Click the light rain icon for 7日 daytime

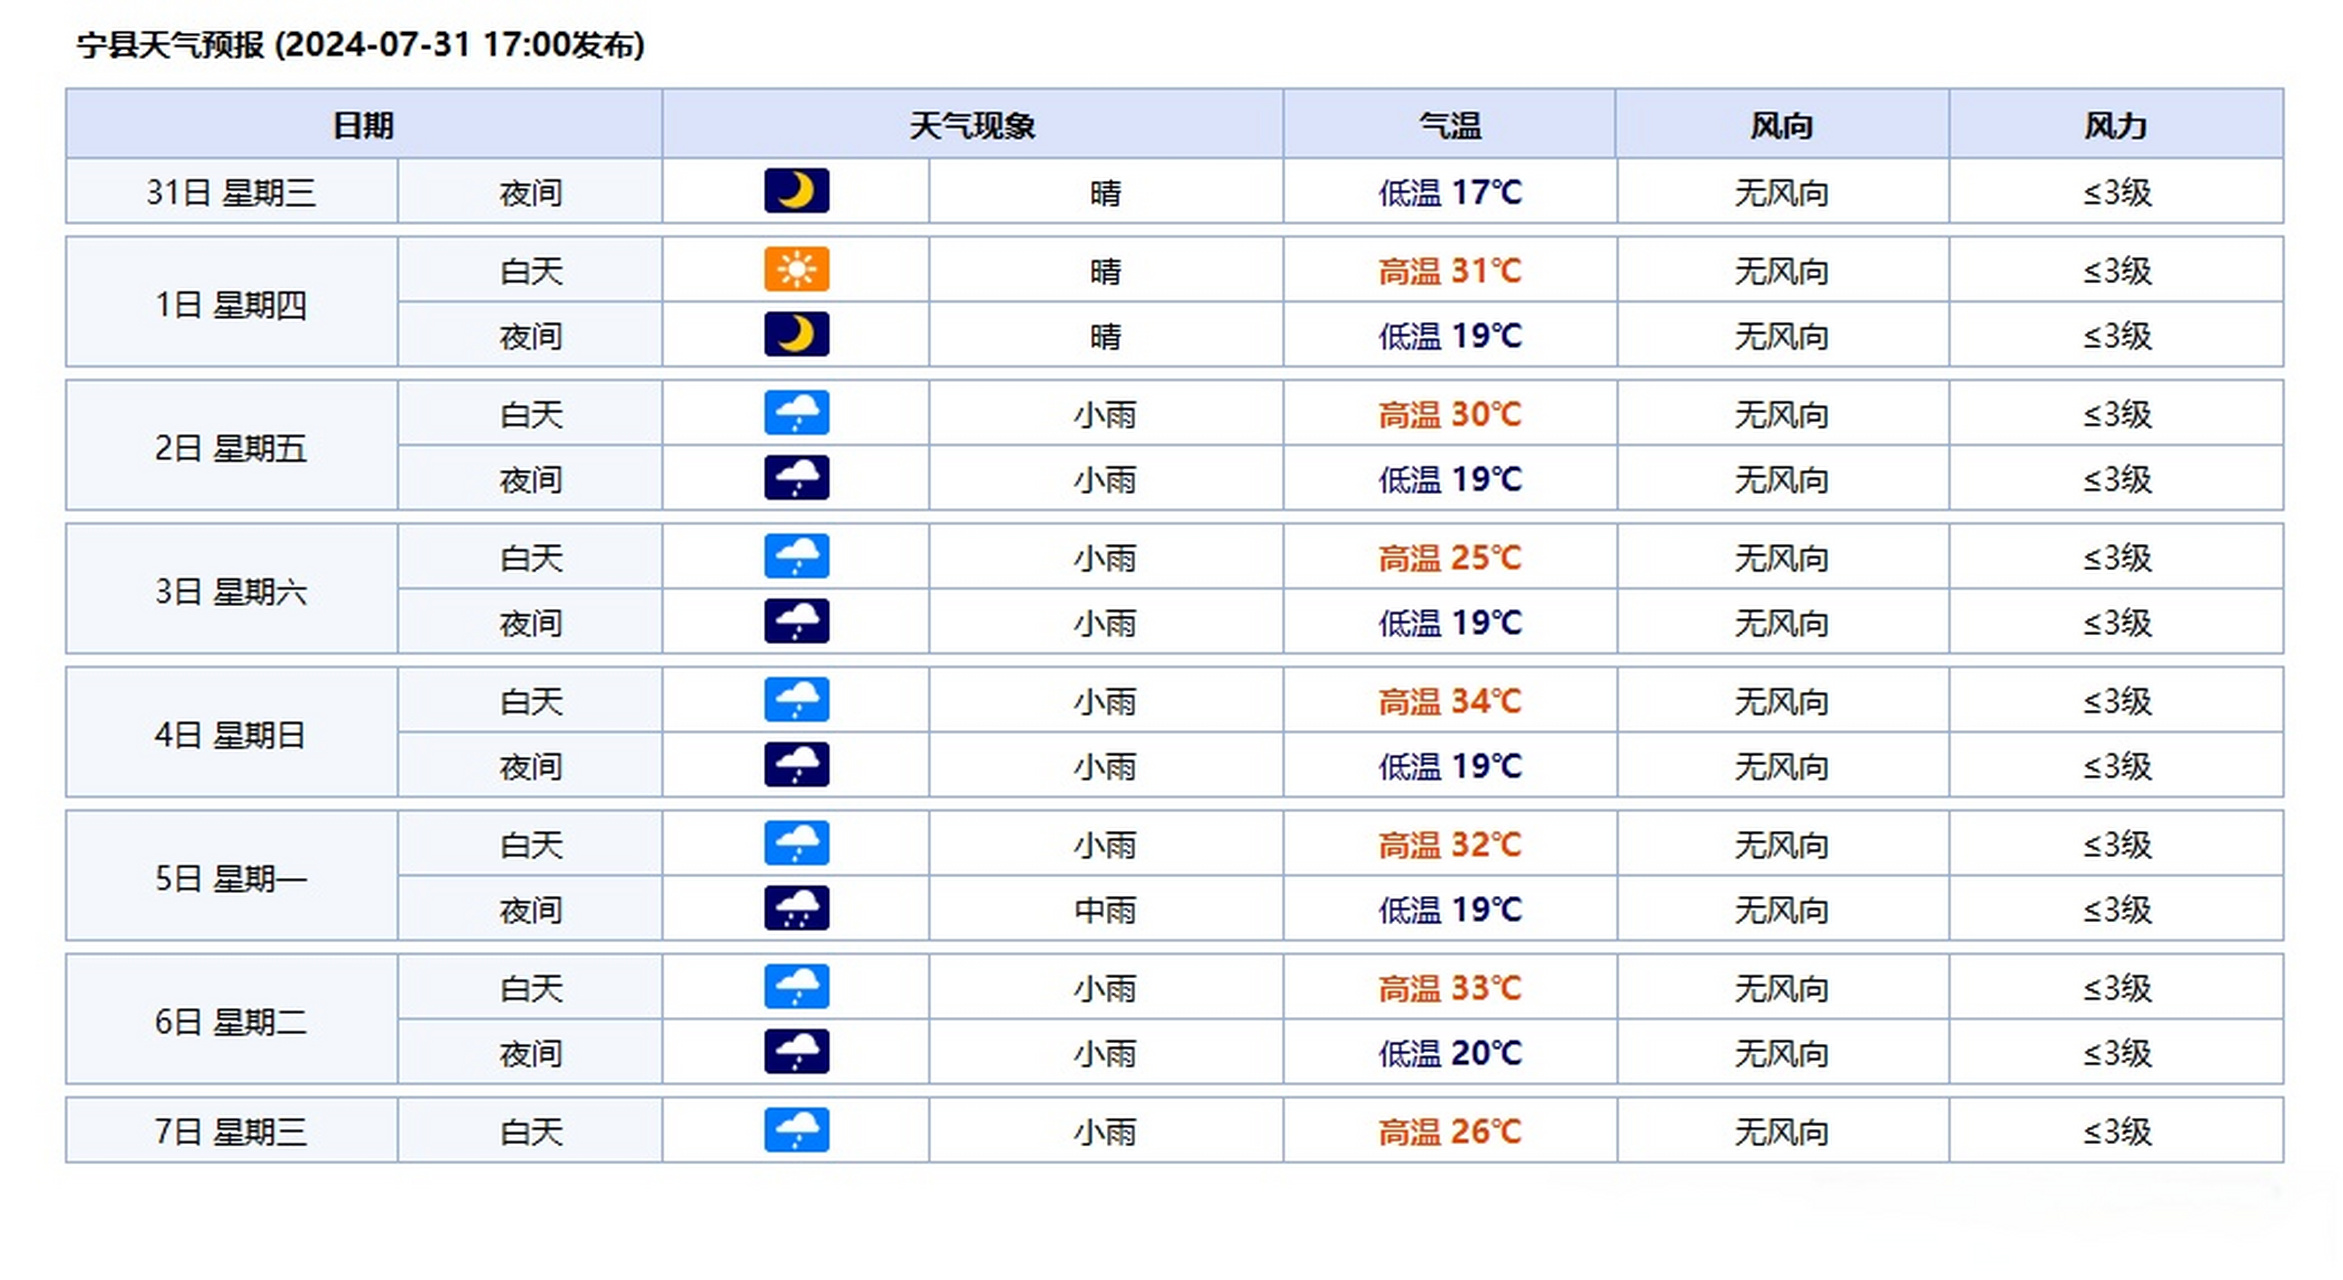(796, 1130)
